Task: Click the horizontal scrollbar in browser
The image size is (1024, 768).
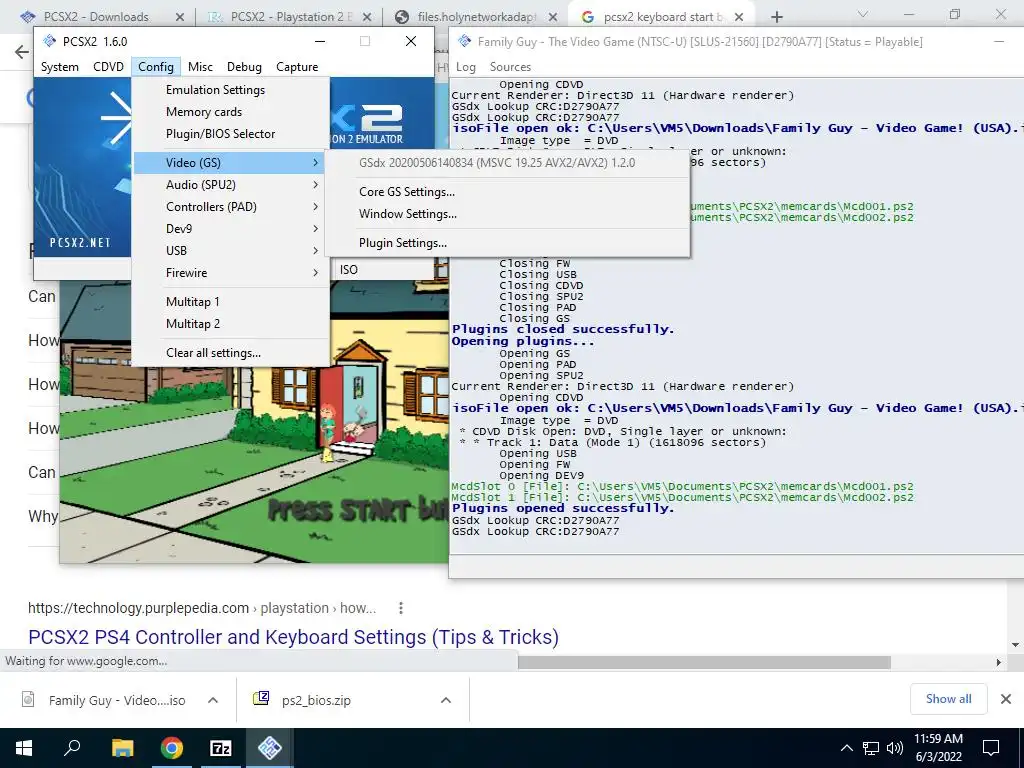Action: 705,662
